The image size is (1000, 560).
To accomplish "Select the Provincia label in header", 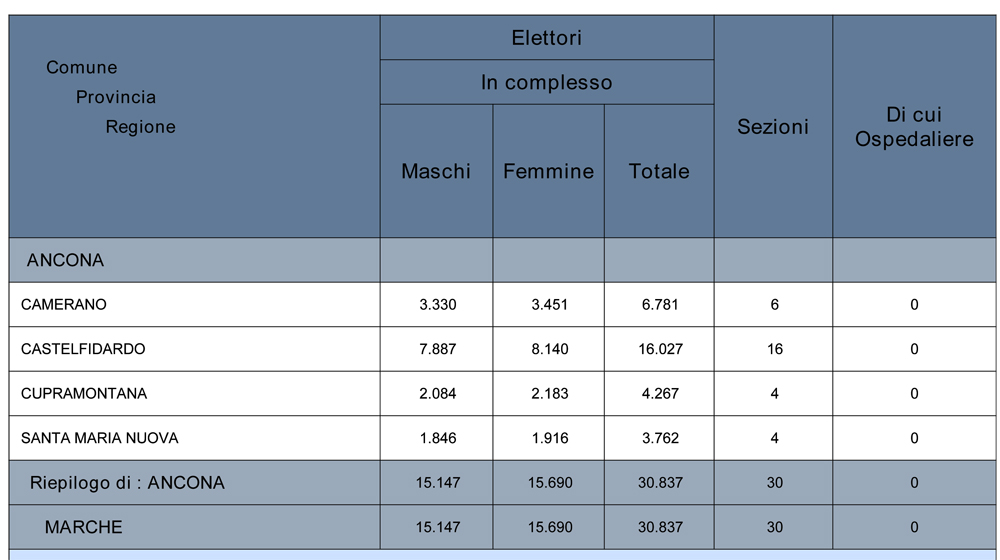I will coord(116,97).
